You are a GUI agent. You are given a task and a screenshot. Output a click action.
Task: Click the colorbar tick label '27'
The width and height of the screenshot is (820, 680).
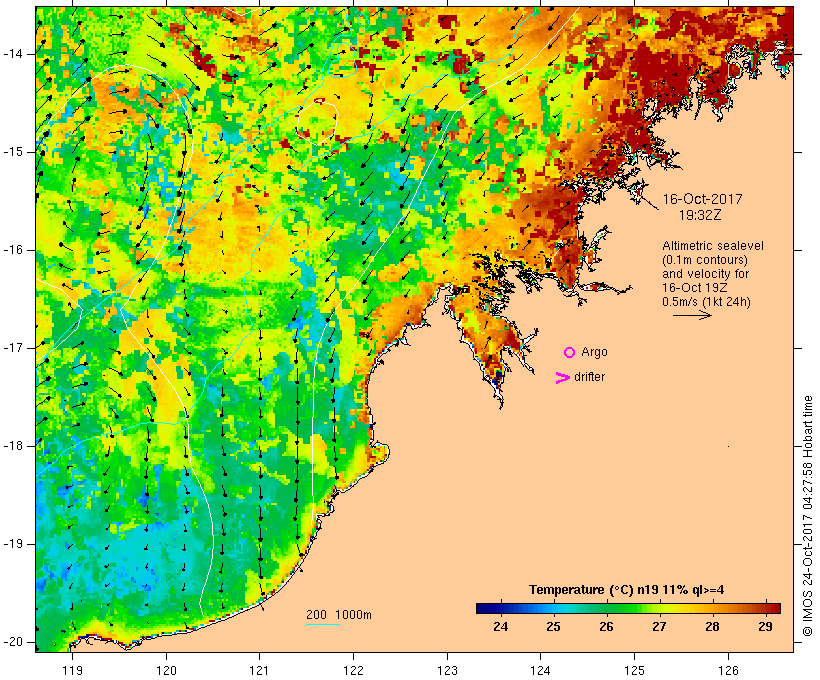[659, 626]
